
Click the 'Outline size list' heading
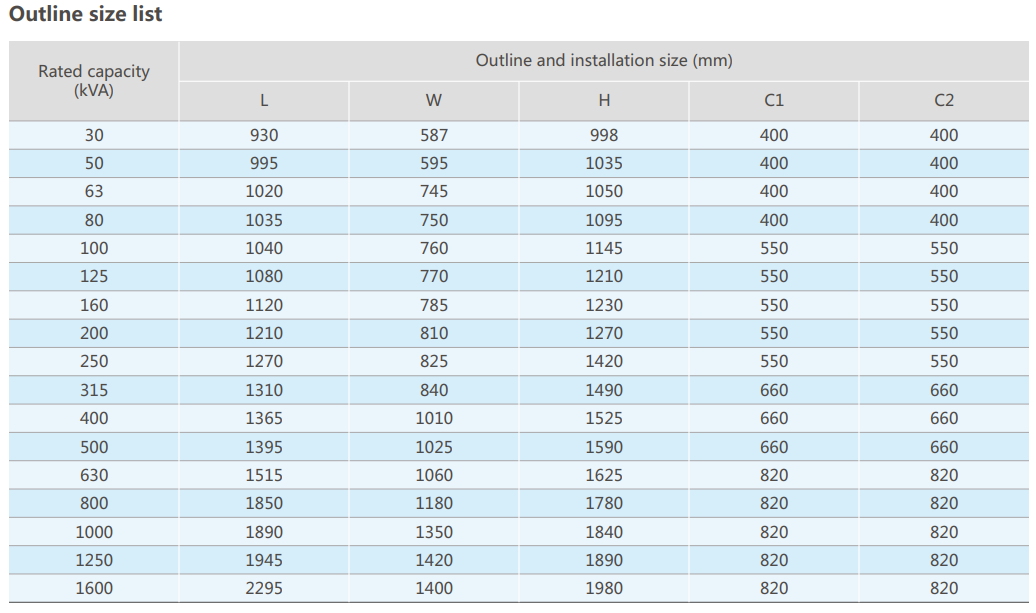(85, 14)
